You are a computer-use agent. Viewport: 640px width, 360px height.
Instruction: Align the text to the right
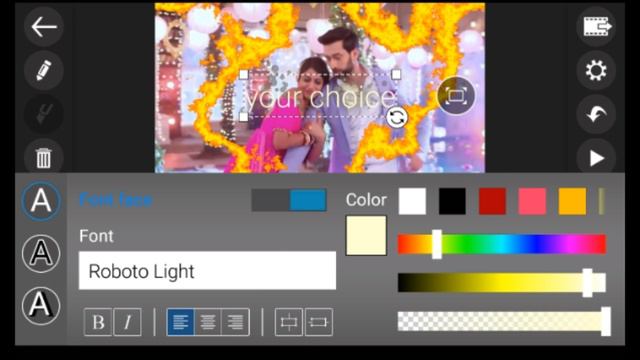236,322
